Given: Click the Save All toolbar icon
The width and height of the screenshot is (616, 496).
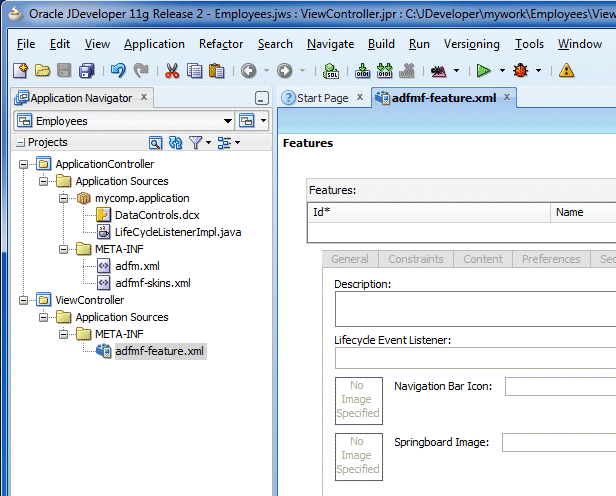Looking at the screenshot, I should click(x=87, y=71).
